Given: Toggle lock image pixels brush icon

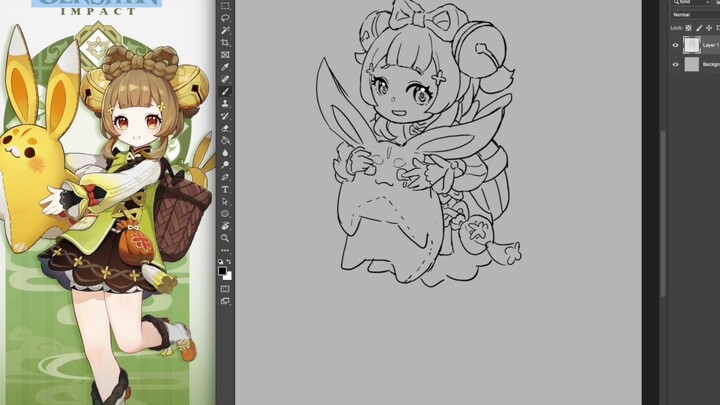Looking at the screenshot, I should tap(699, 28).
